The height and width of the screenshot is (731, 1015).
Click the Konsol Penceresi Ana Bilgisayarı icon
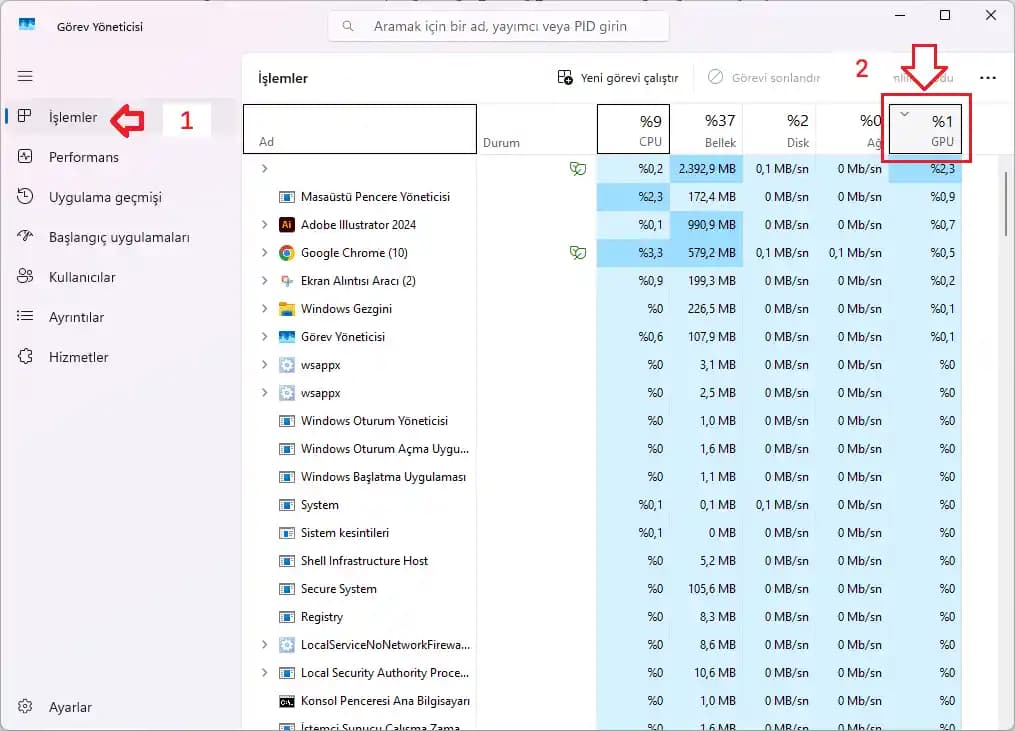(287, 701)
